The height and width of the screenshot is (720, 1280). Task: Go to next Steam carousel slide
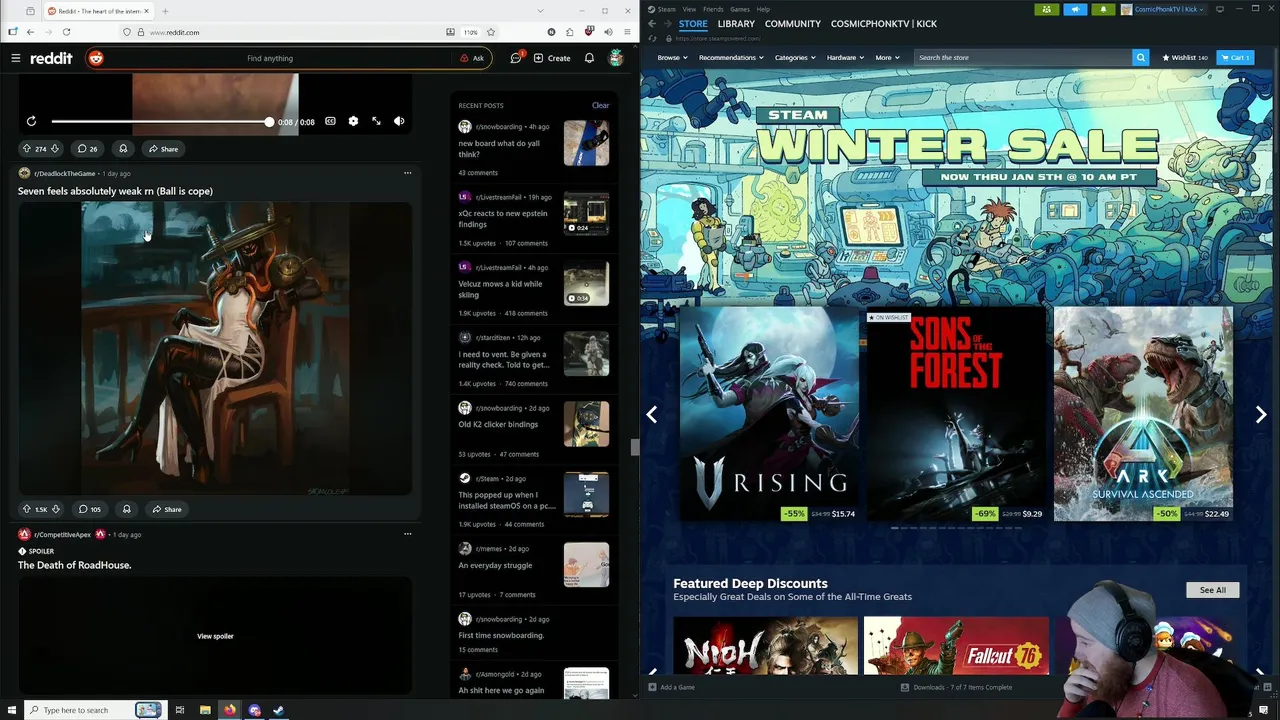click(1260, 414)
